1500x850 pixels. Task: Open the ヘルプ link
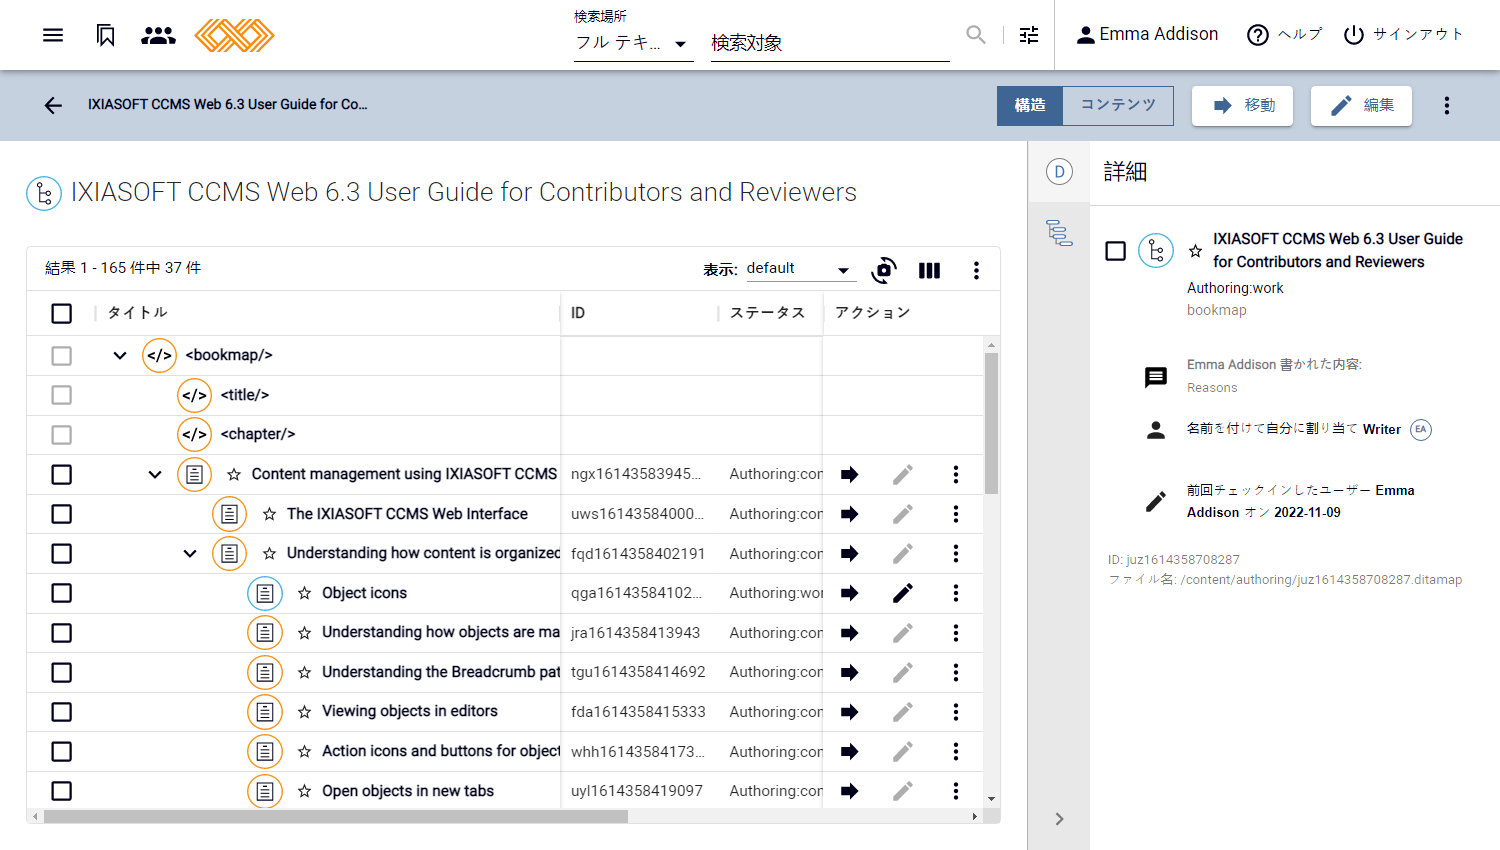pyautogui.click(x=1285, y=35)
